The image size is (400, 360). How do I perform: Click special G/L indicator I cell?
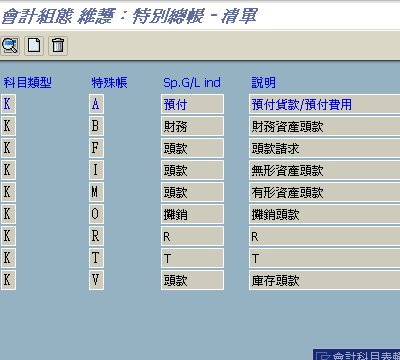(x=96, y=170)
